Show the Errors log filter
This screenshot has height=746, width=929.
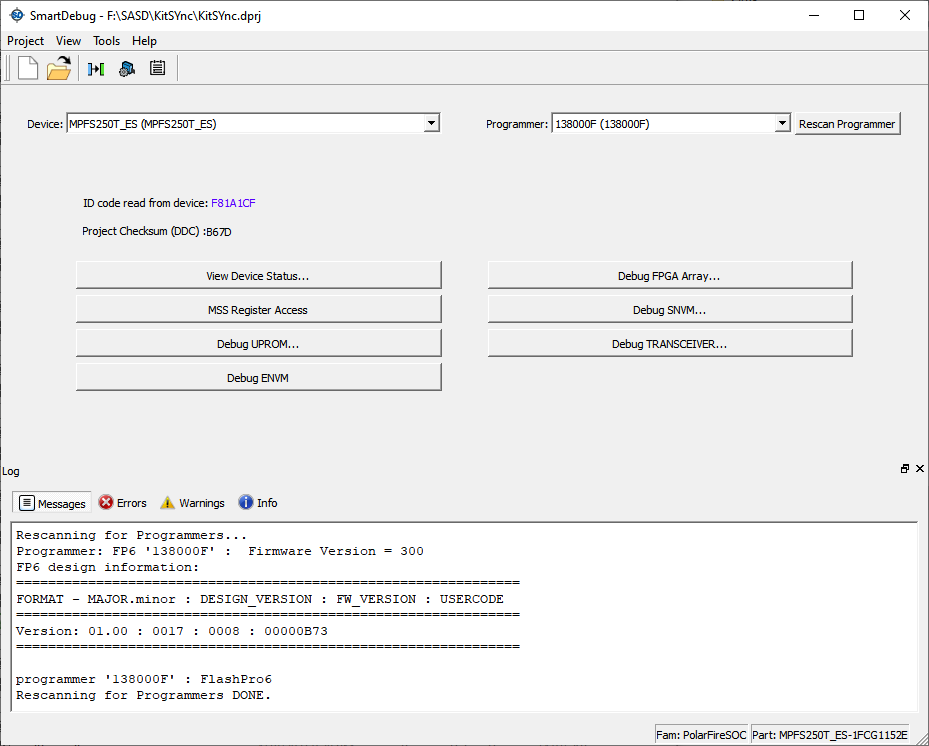click(x=122, y=503)
